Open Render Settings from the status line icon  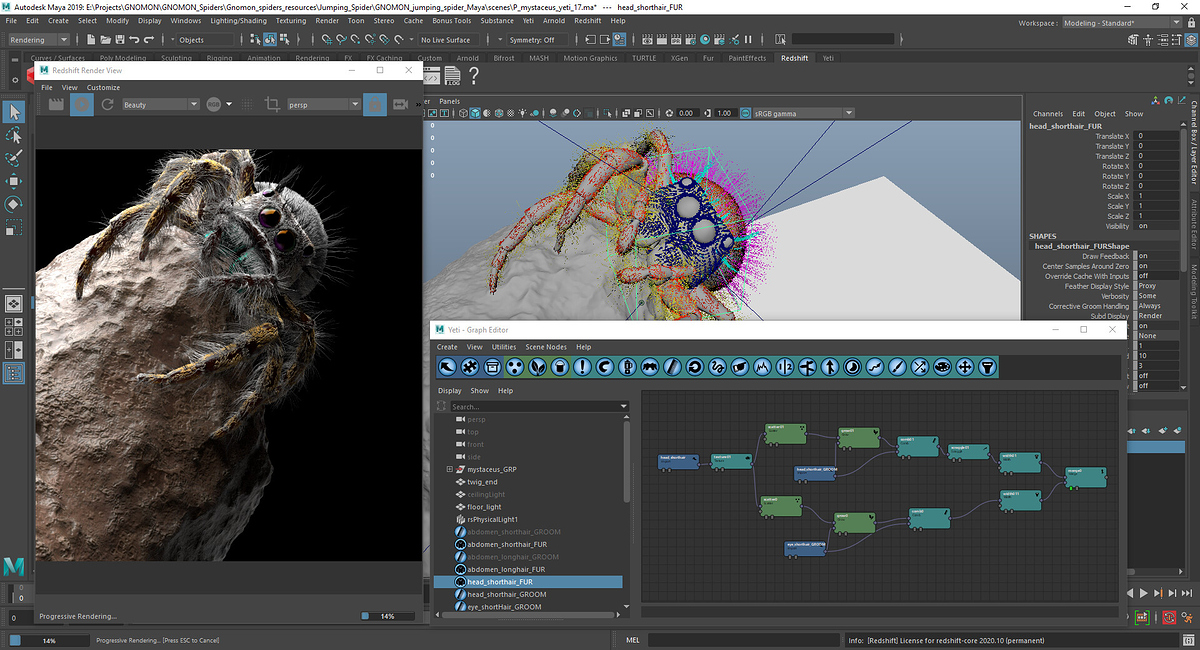click(x=690, y=40)
